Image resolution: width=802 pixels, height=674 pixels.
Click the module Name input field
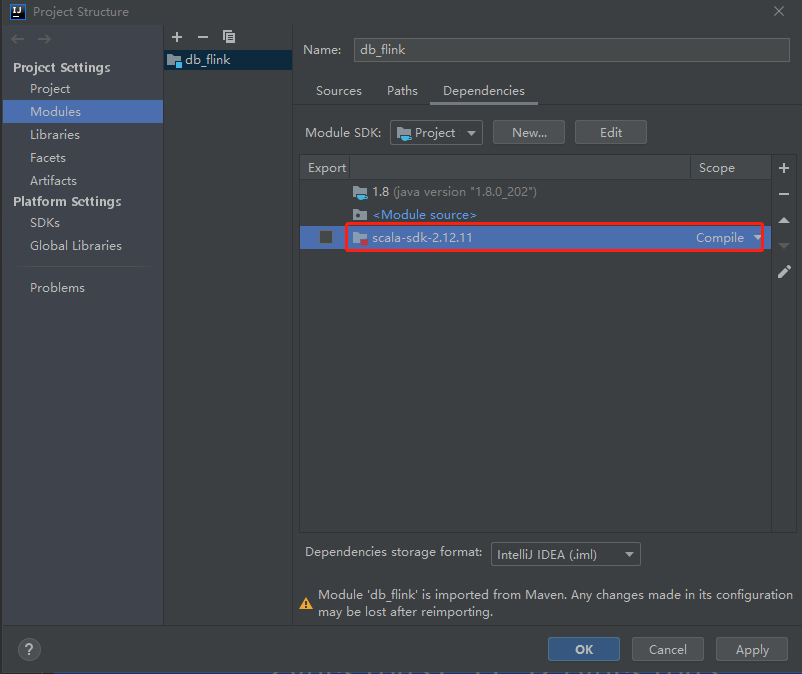pos(571,50)
